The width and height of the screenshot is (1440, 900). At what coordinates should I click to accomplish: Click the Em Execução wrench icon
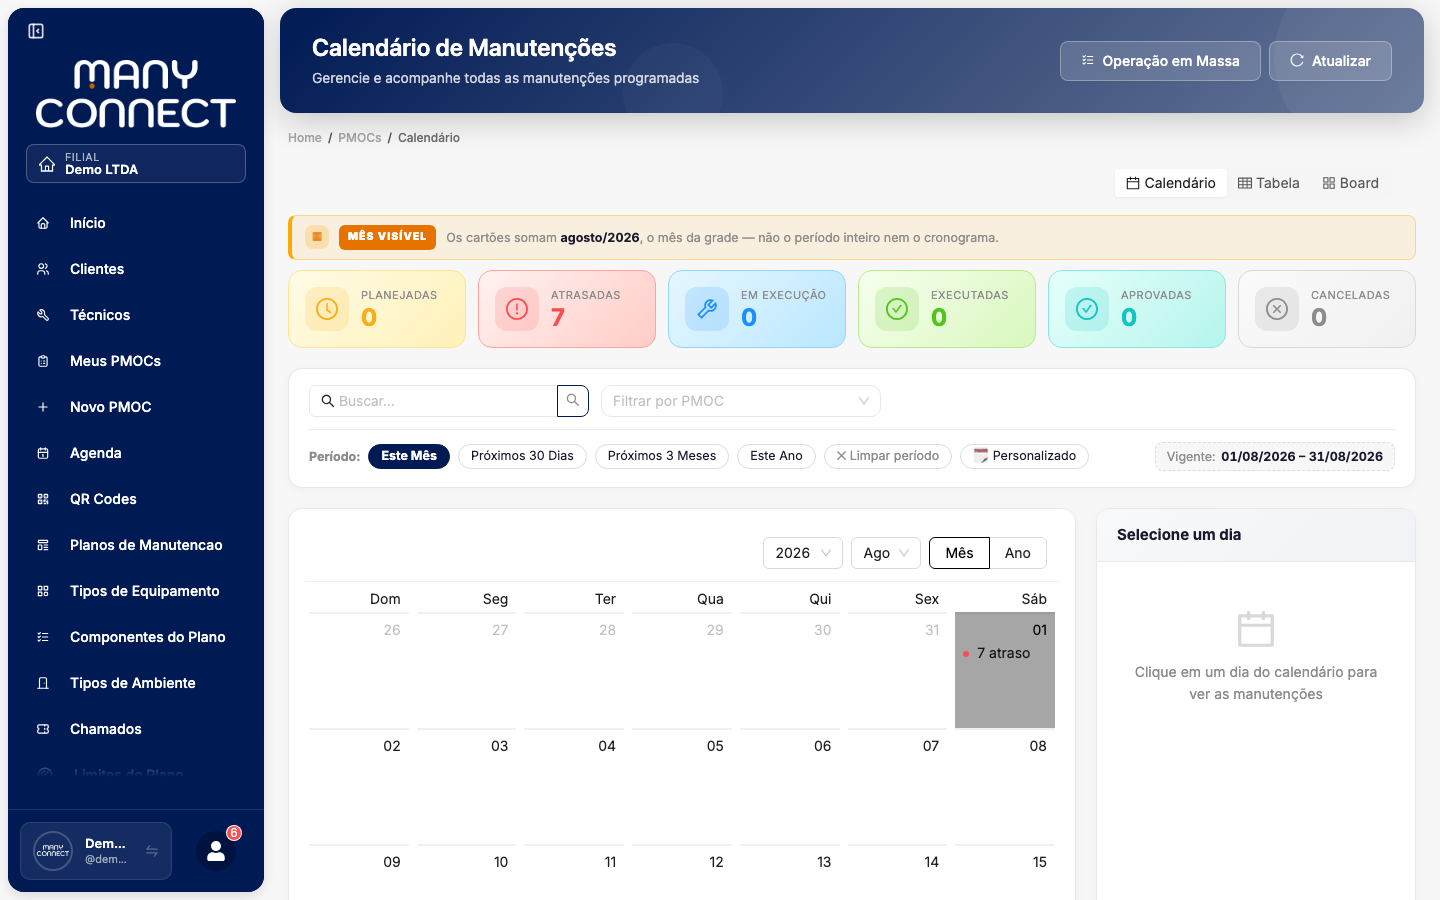point(707,309)
